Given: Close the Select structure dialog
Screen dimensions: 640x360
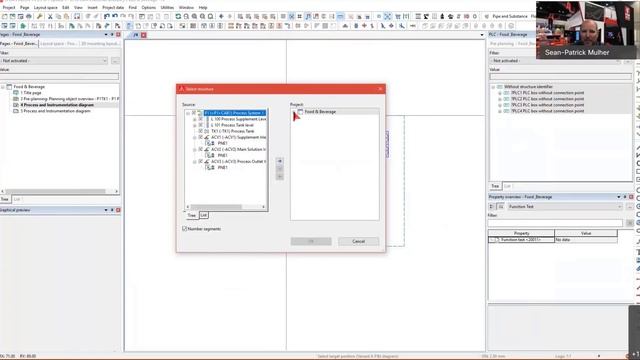Looking at the screenshot, I should 380,89.
